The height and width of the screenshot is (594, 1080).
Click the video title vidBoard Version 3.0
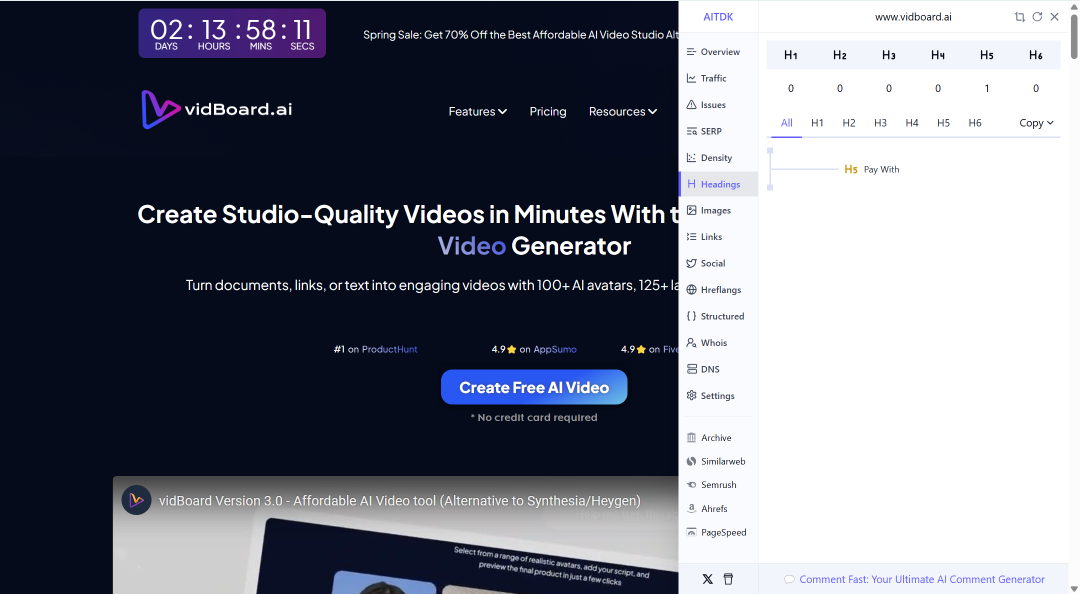(399, 501)
